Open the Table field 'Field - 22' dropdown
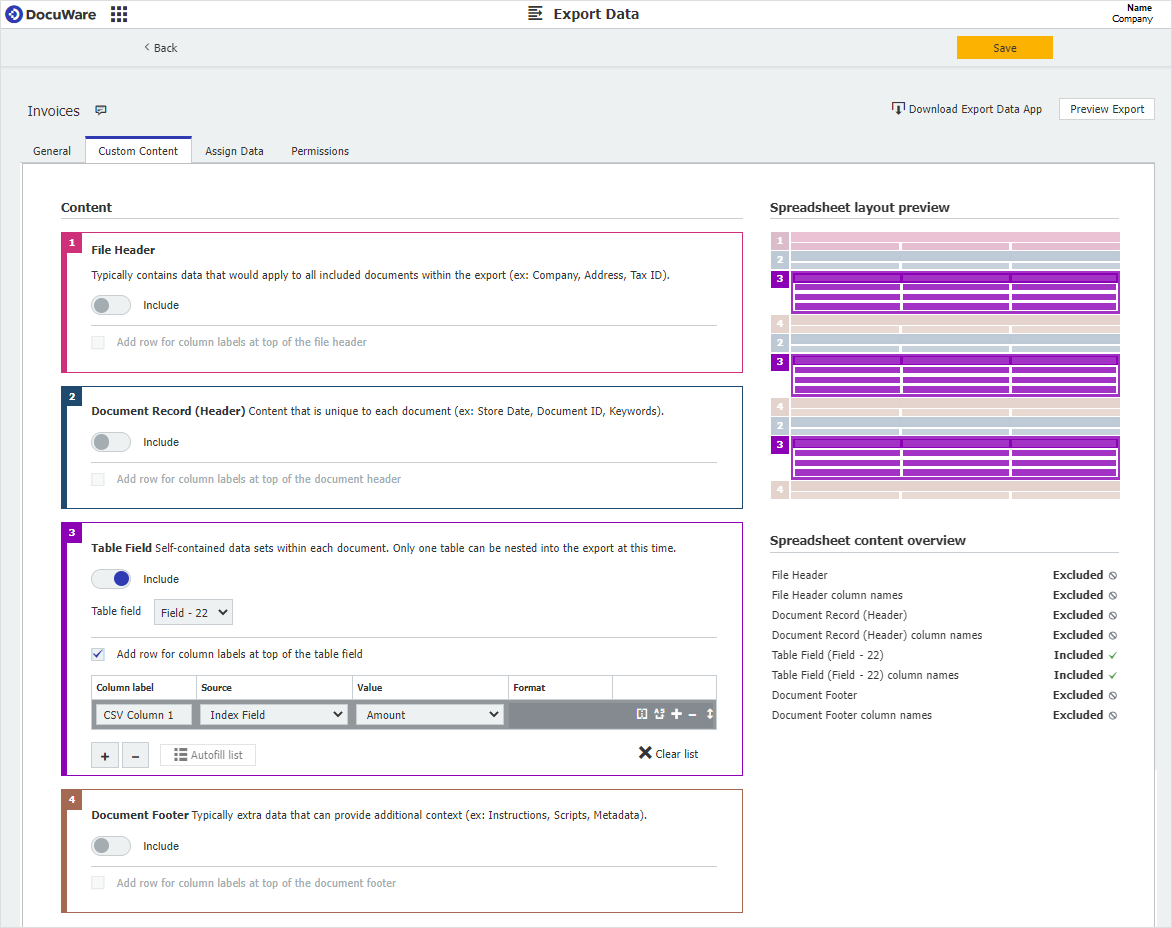The image size is (1172, 928). (193, 612)
